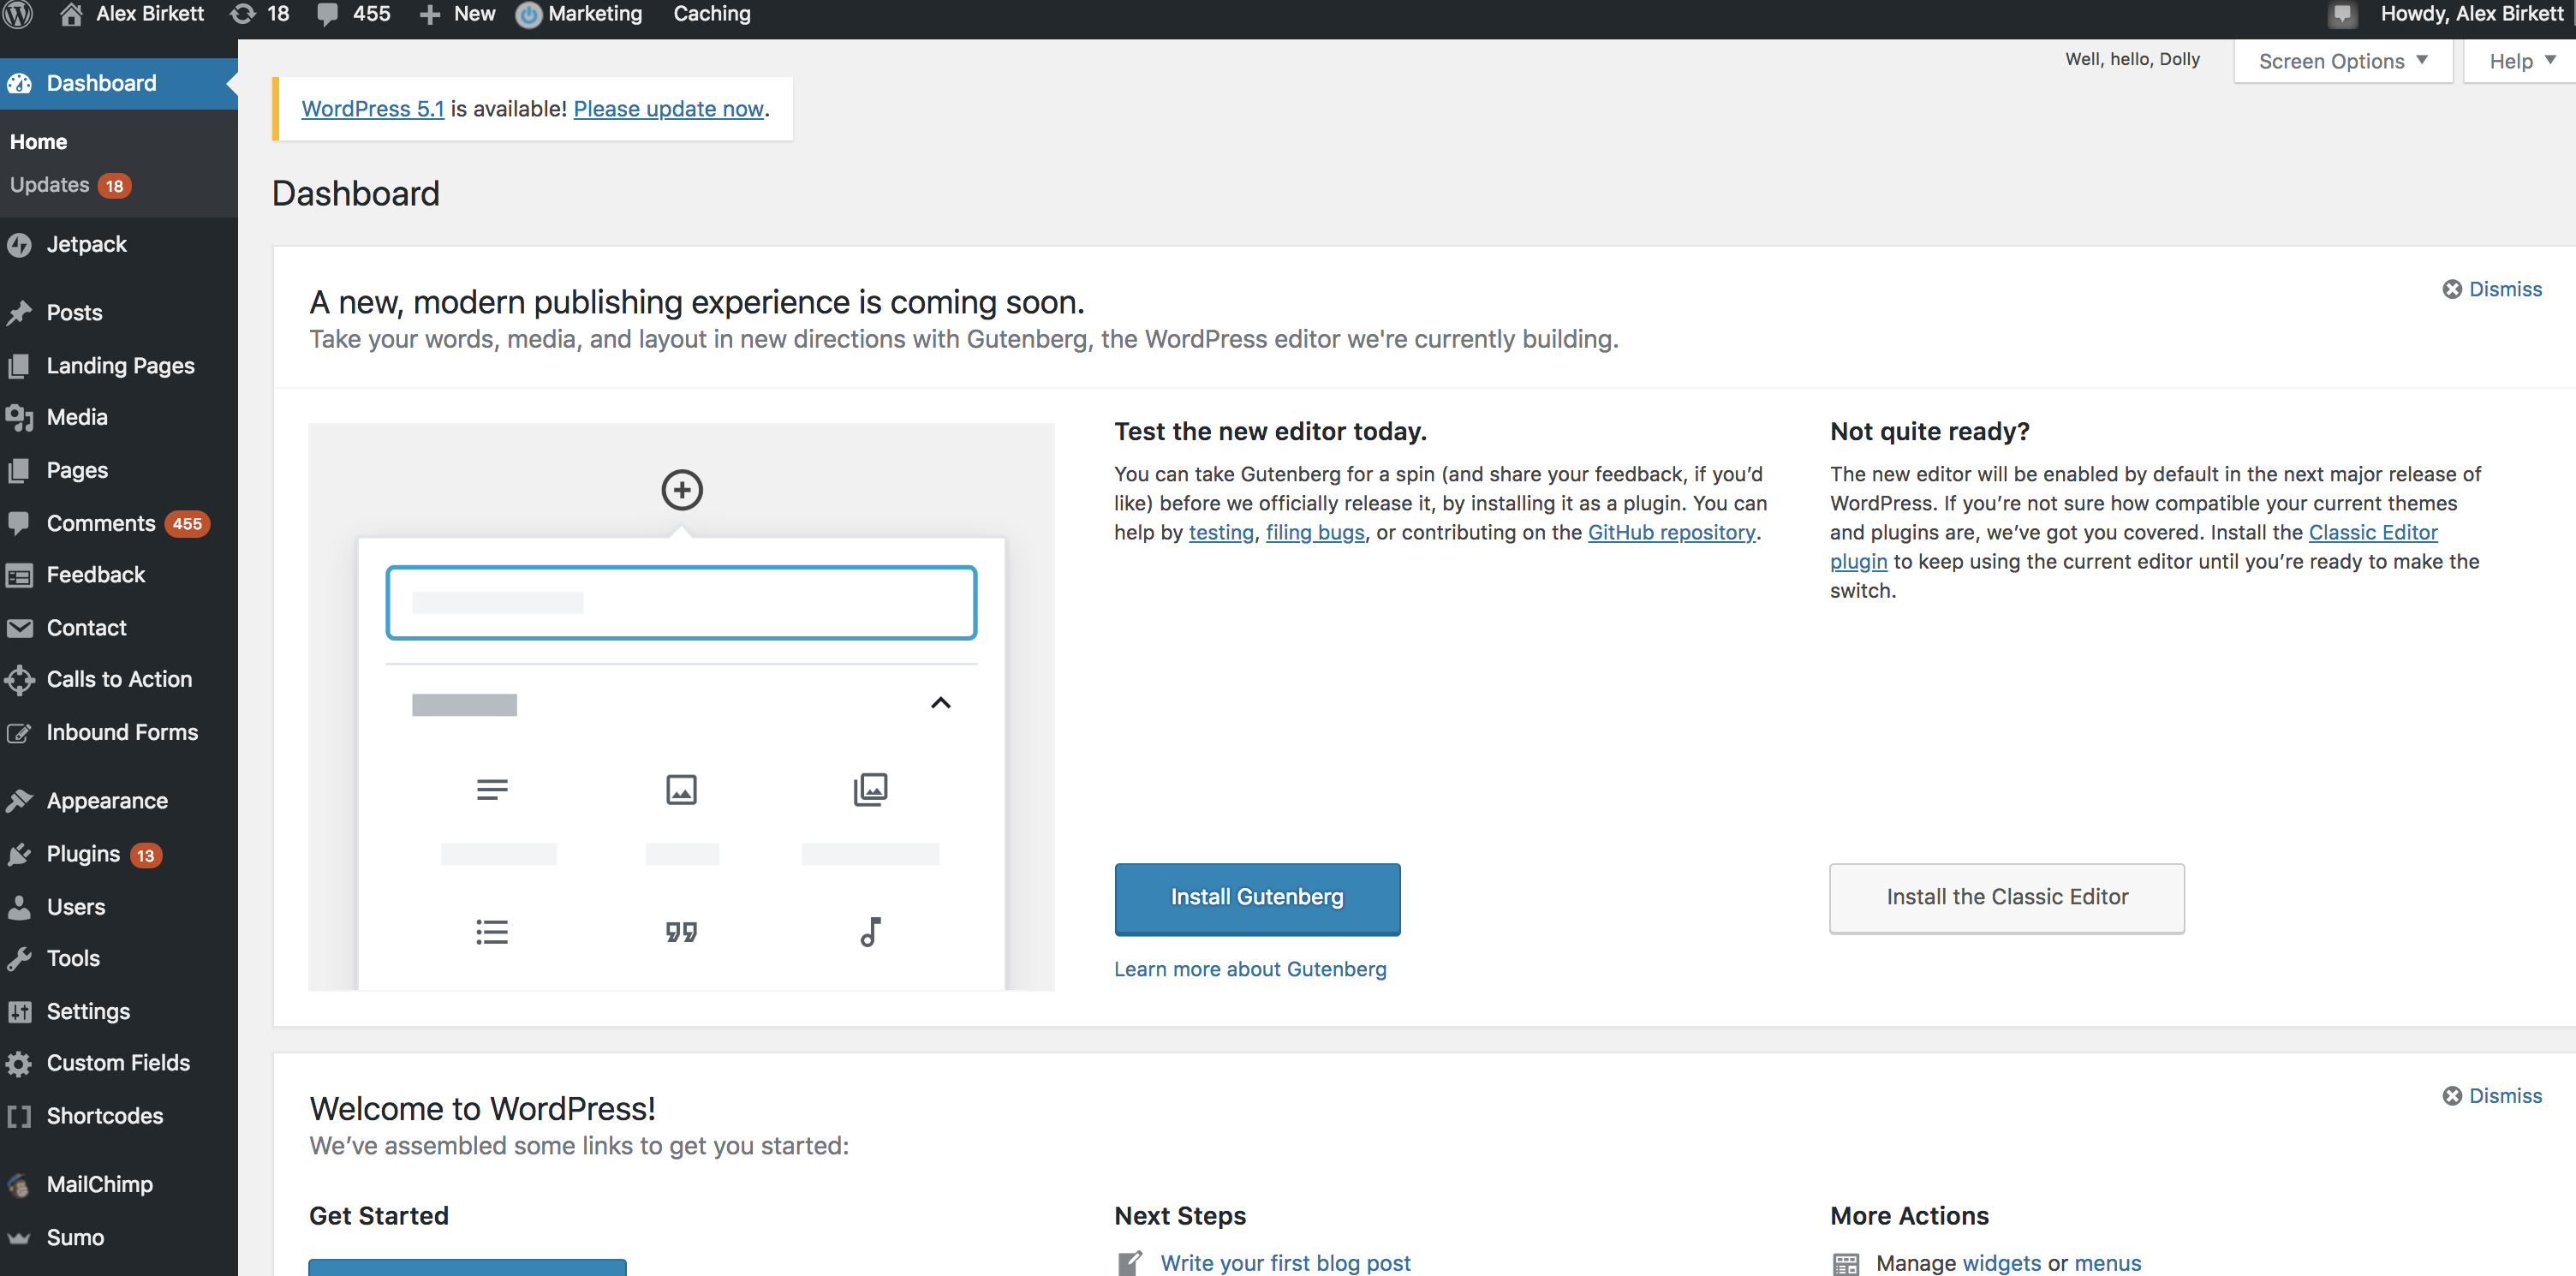Open the New item in admin bar
The height and width of the screenshot is (1276, 2576).
458,14
